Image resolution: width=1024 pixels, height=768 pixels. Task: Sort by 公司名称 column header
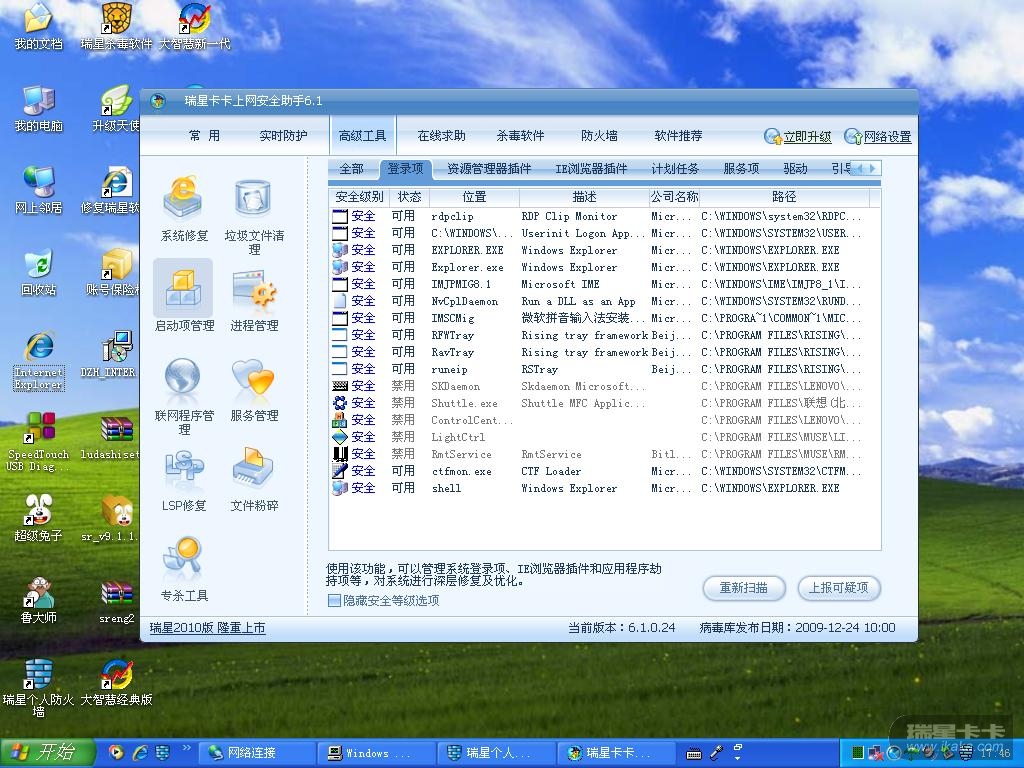[675, 197]
